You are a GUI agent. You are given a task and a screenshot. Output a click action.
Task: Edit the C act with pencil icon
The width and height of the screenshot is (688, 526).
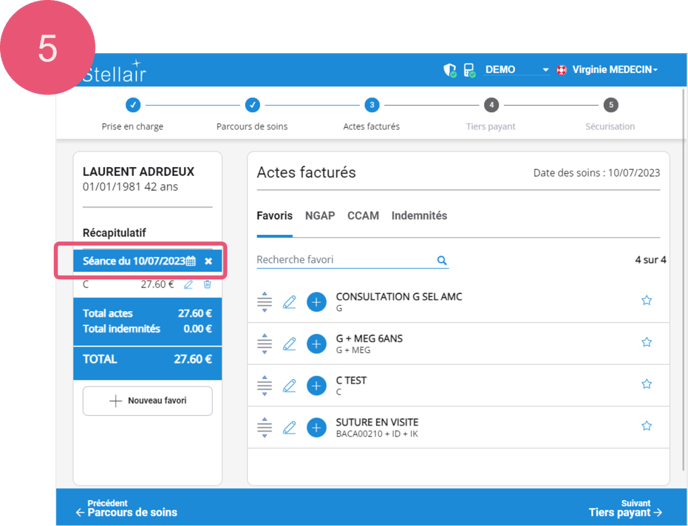click(x=189, y=285)
